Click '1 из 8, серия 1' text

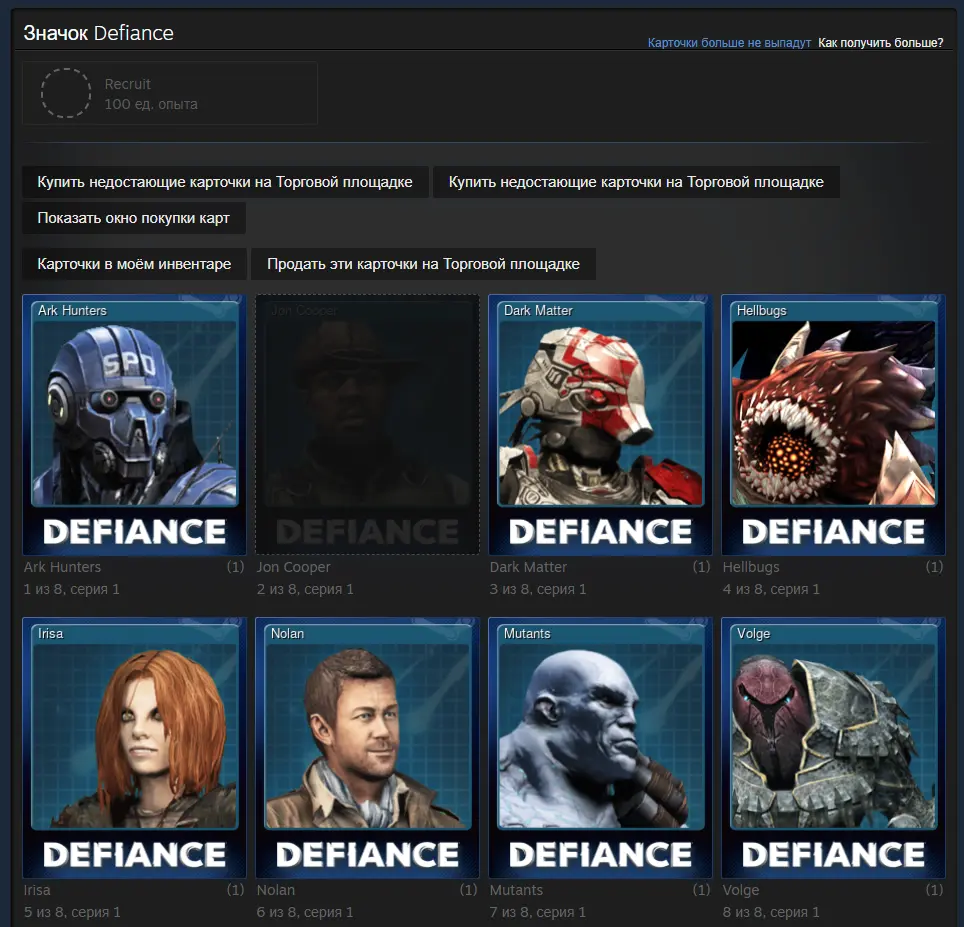coord(71,589)
